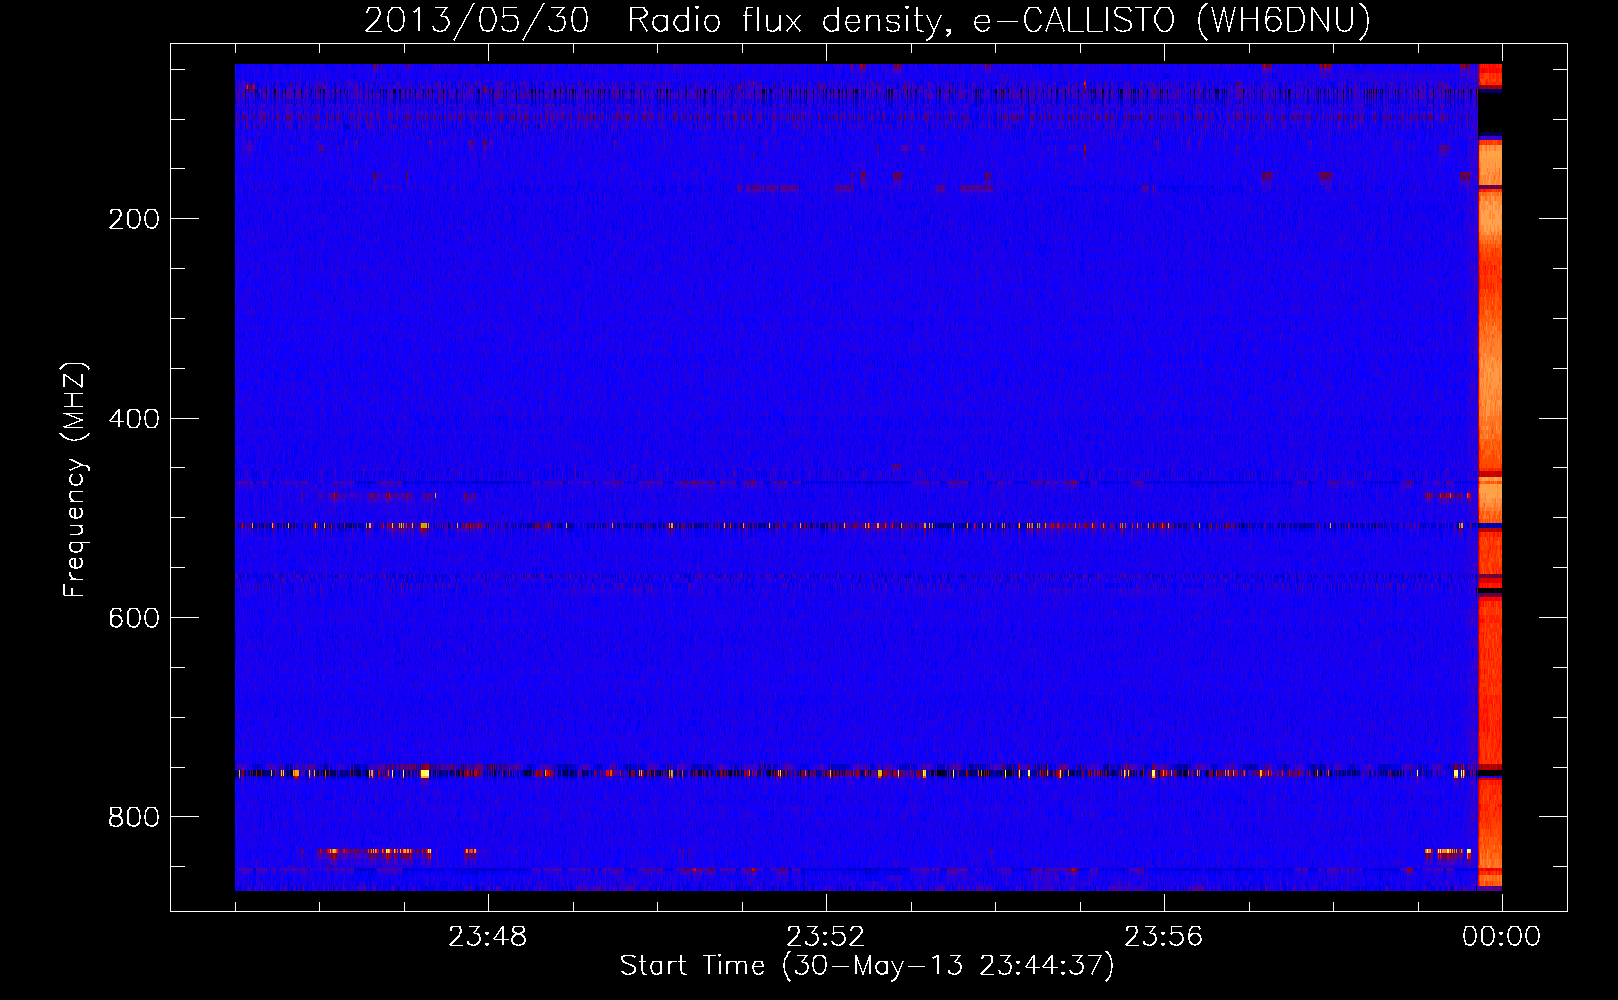Click the 400 frequency tick label
The width and height of the screenshot is (1618, 1000).
tap(133, 419)
